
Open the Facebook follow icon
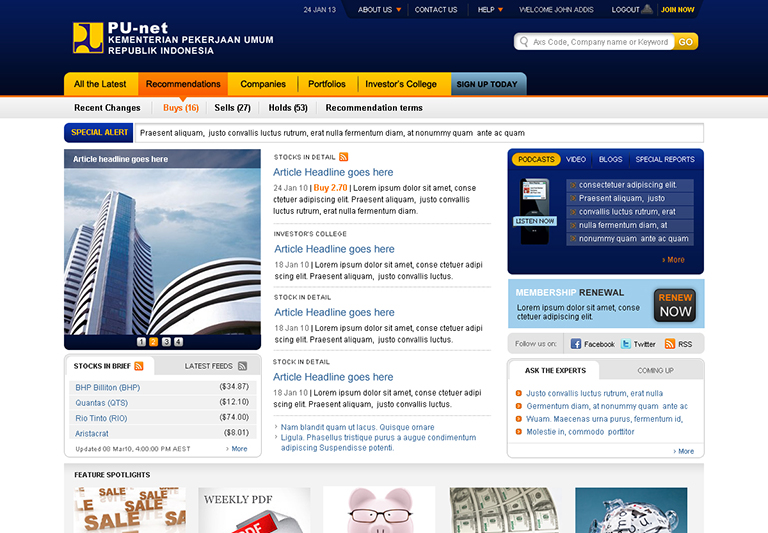pos(576,344)
